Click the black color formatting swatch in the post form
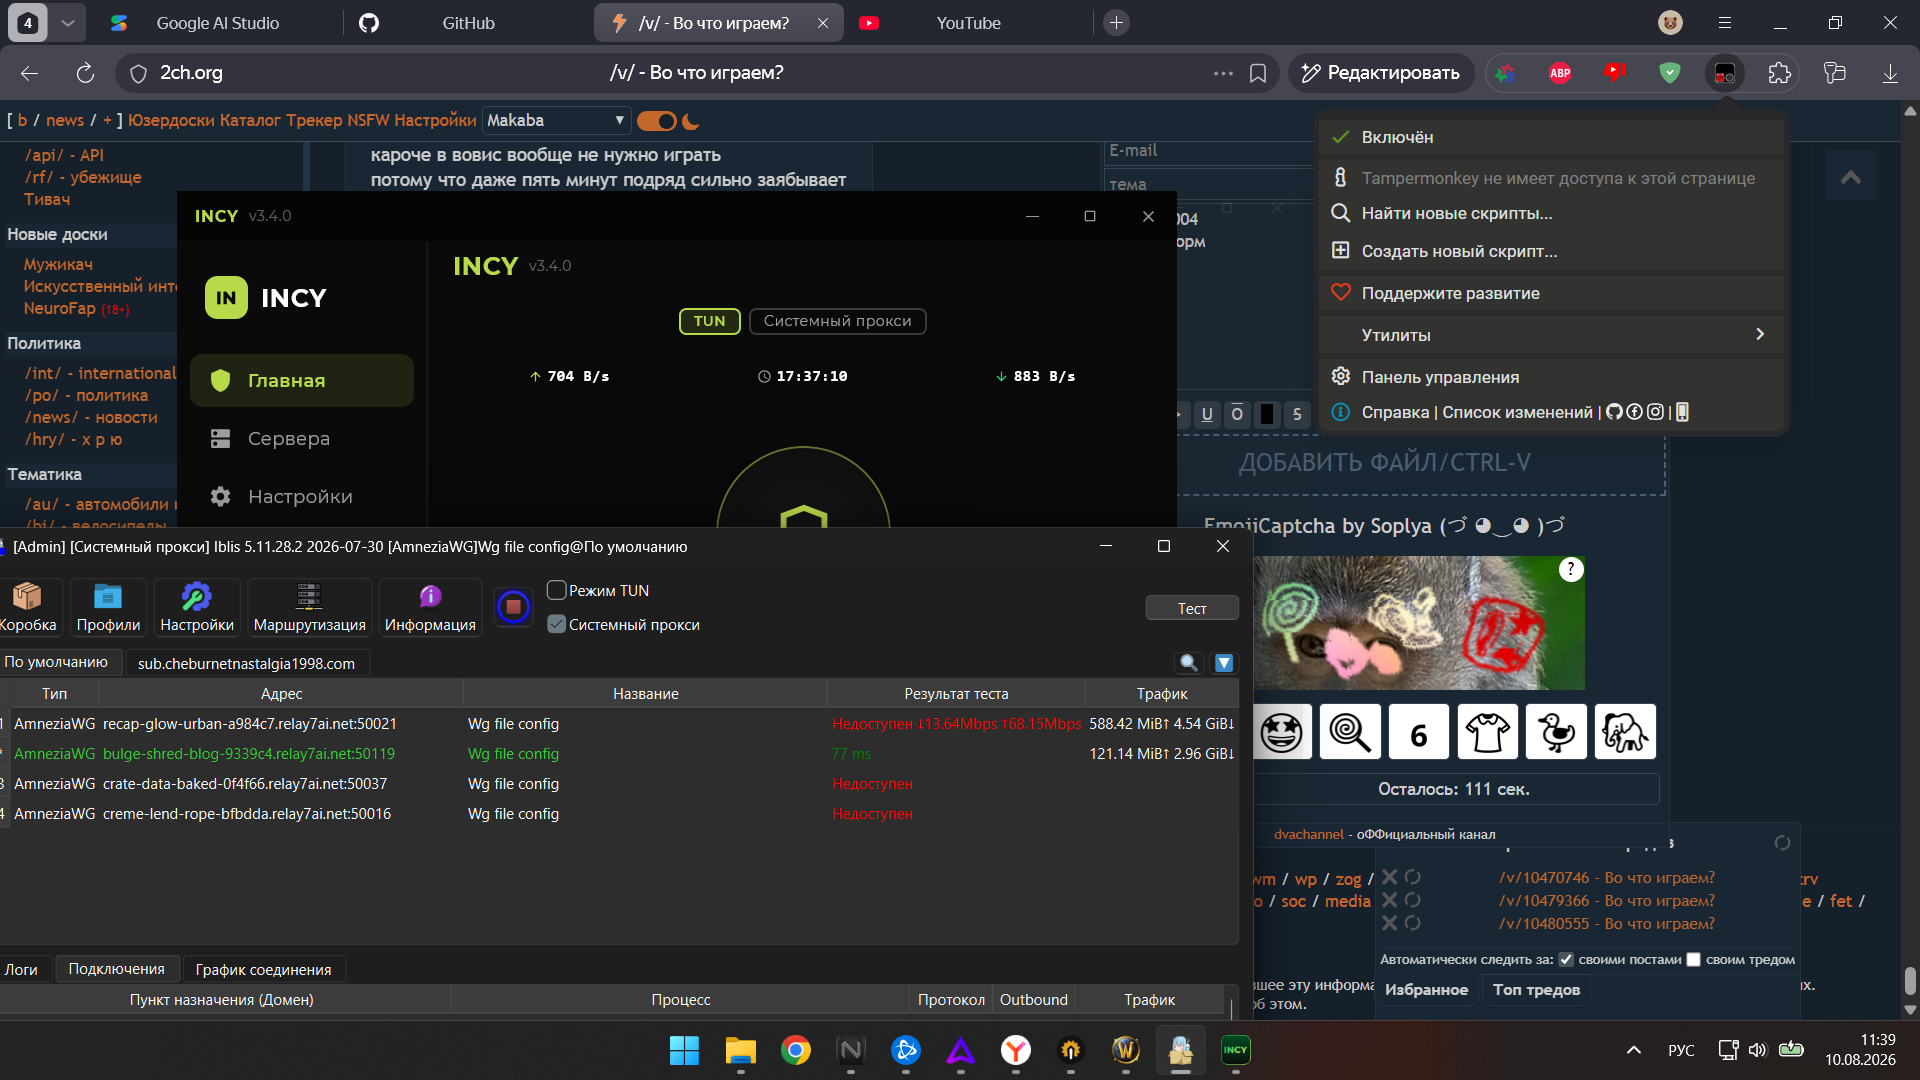Image resolution: width=1920 pixels, height=1080 pixels. [1267, 414]
